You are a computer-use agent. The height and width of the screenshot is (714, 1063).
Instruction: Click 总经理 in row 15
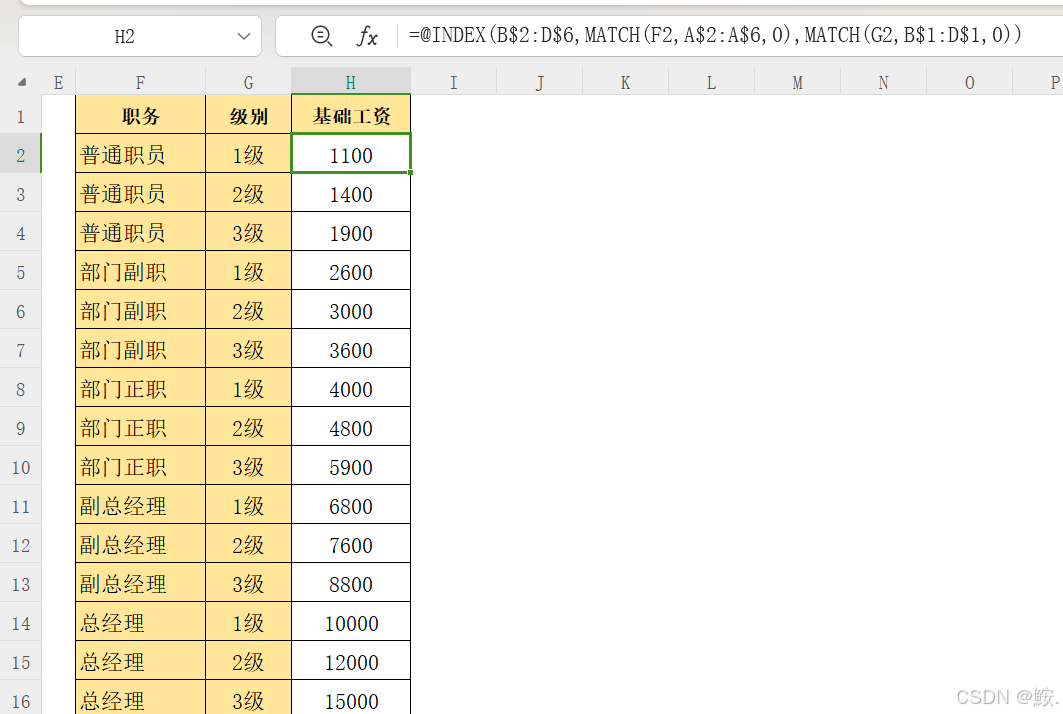pos(140,661)
